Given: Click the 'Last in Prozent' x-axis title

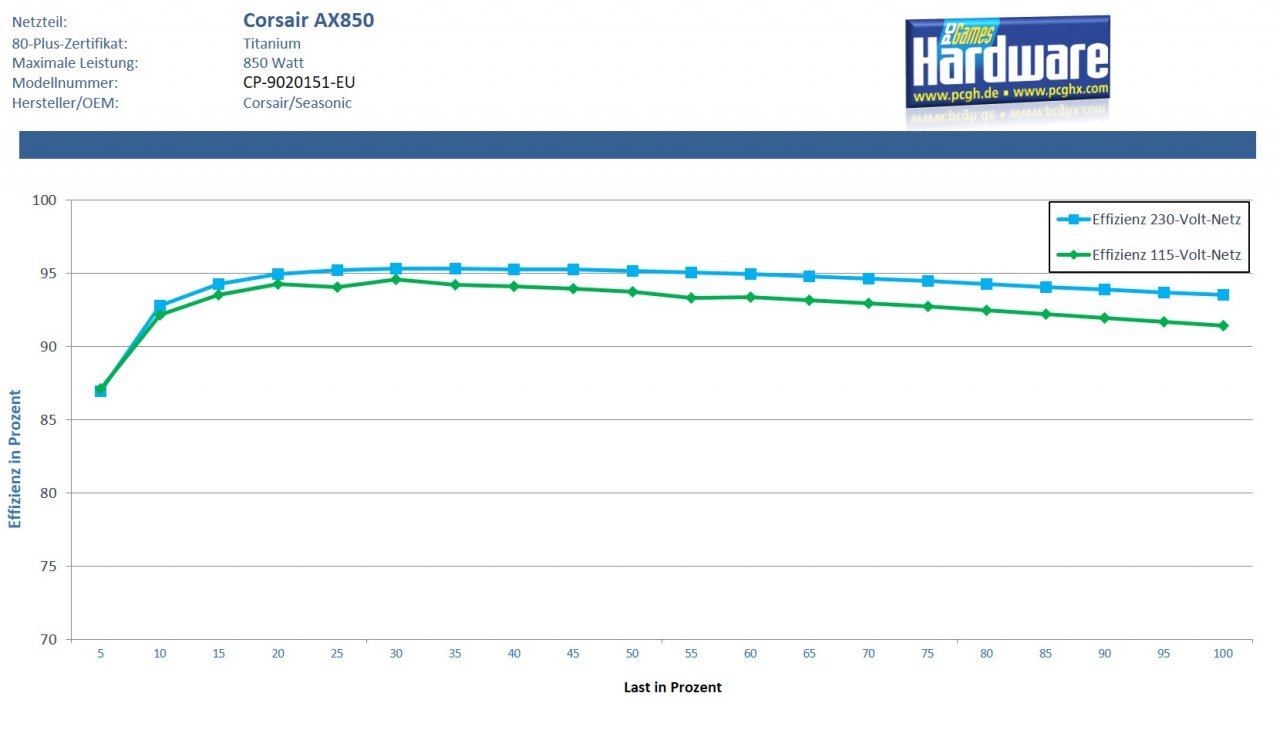Looking at the screenshot, I should (x=672, y=687).
